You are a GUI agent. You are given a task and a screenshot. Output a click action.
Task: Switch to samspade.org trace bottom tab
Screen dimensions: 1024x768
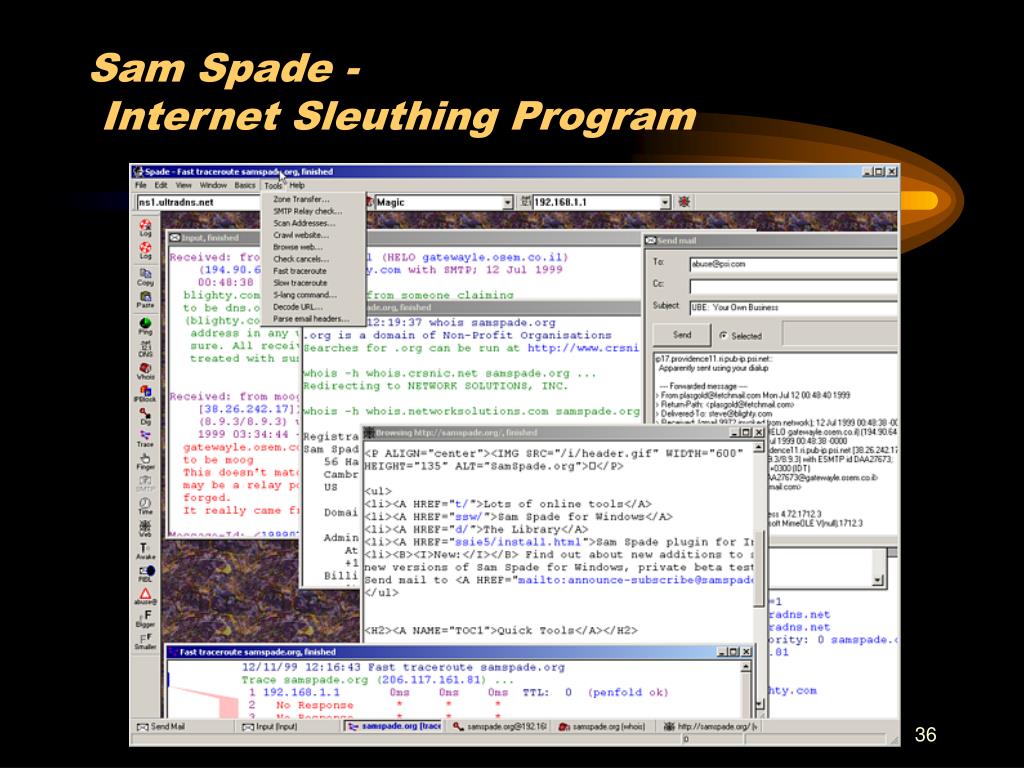click(x=394, y=726)
